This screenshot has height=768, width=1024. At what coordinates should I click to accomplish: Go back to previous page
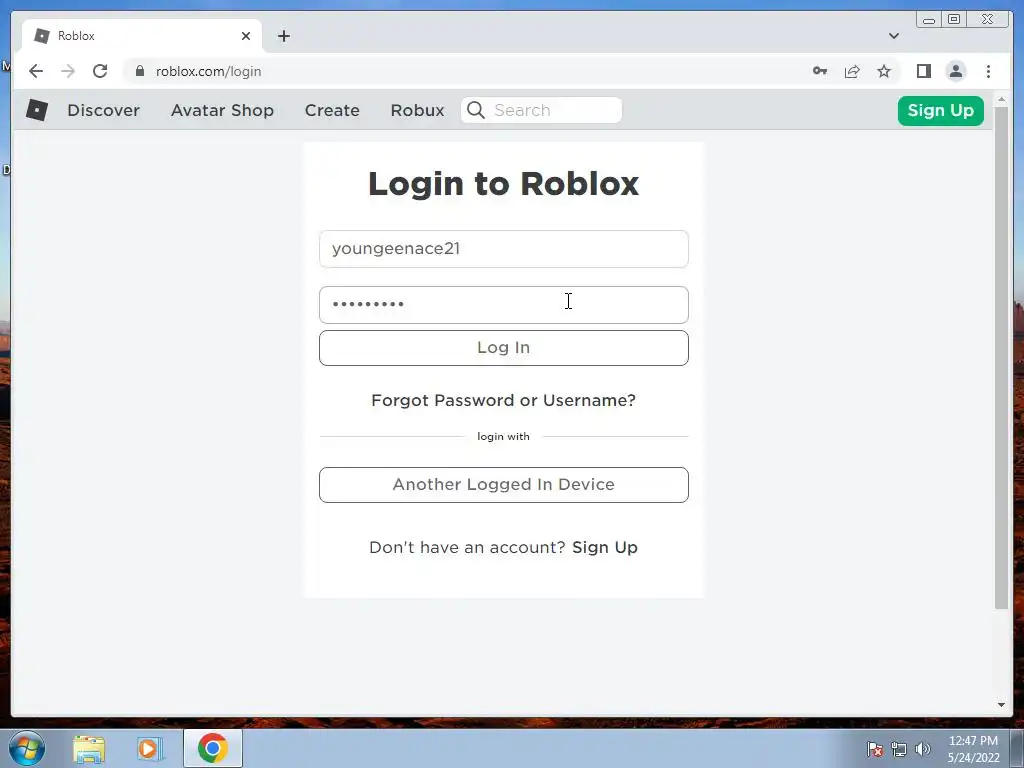pyautogui.click(x=36, y=71)
